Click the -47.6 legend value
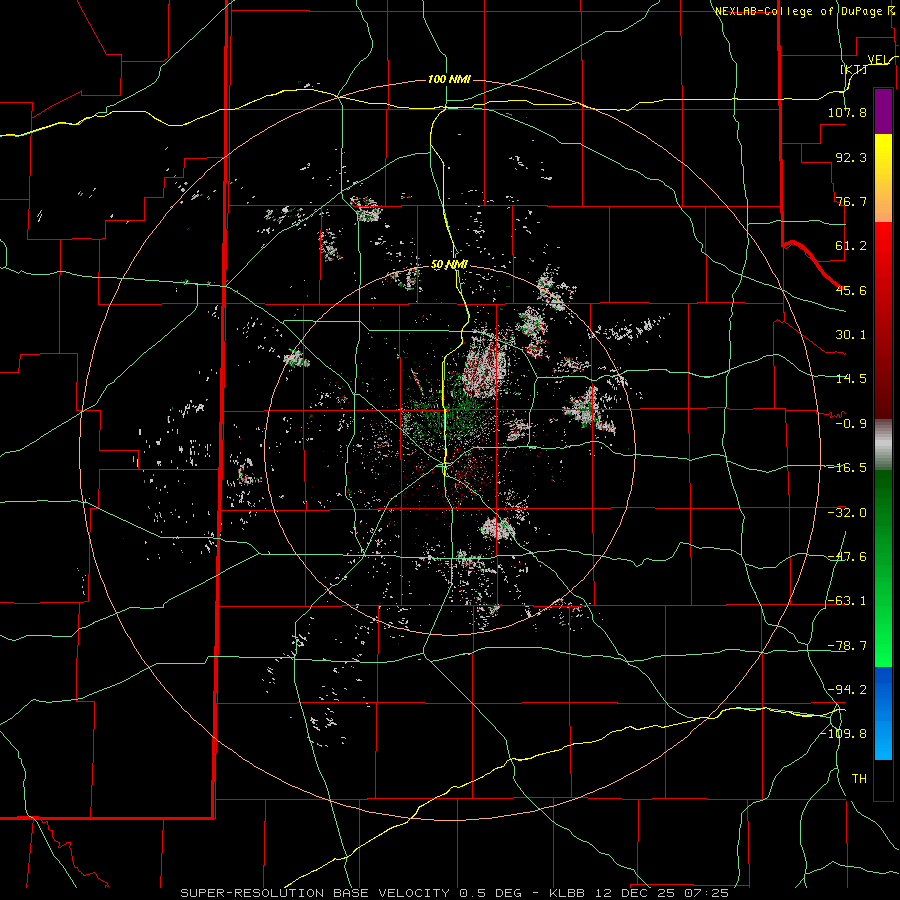Screen dimensions: 900x900 click(847, 557)
